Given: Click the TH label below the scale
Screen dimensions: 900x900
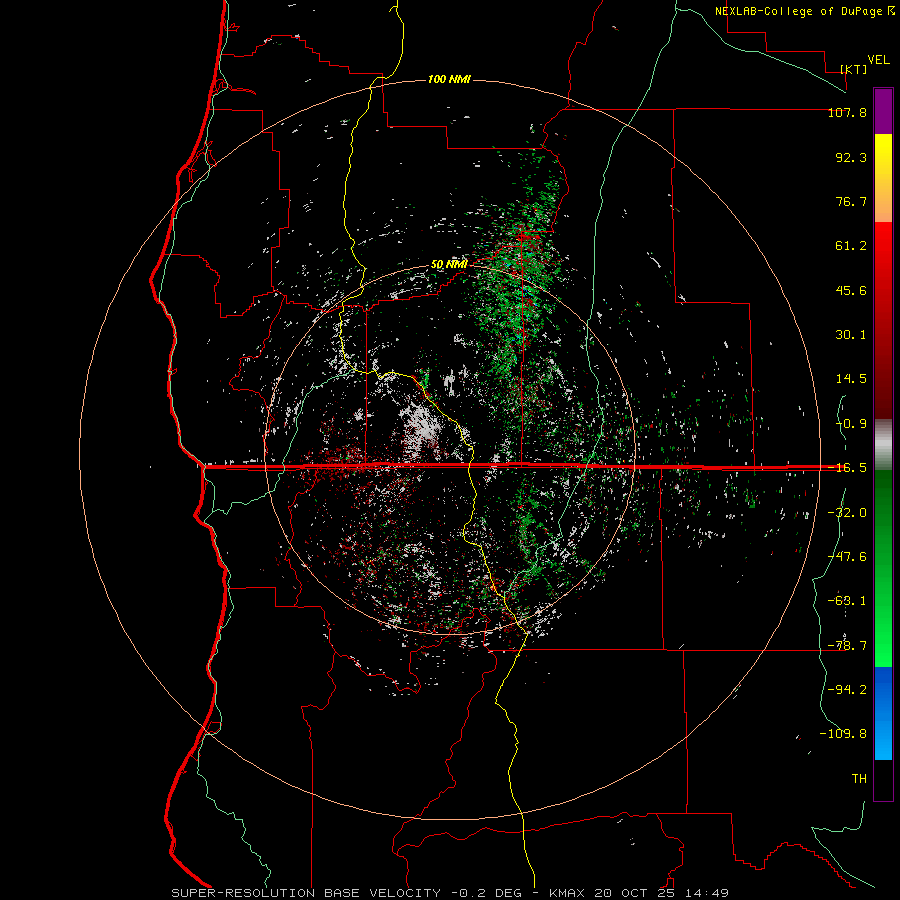Looking at the screenshot, I should [x=859, y=778].
